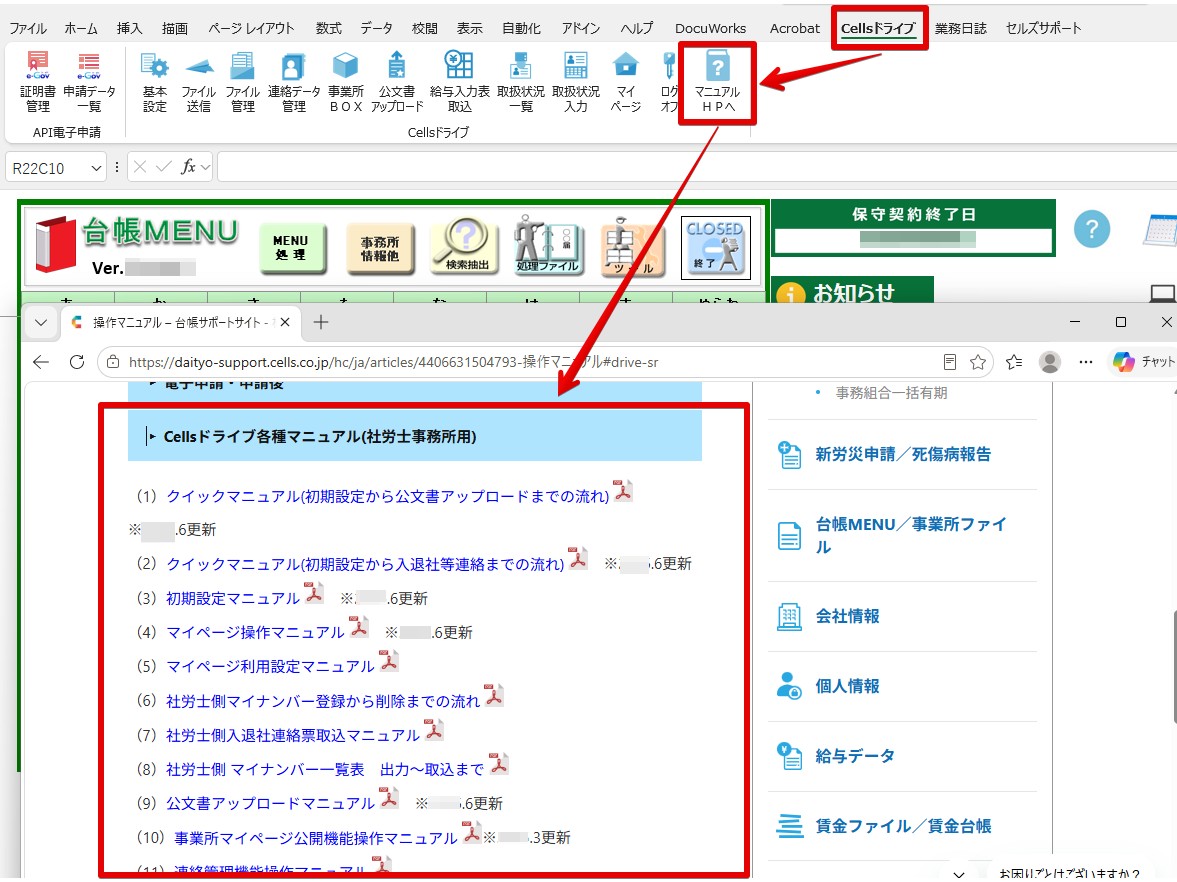Select the 操作マニュアル browser tab
Viewport: 1177px width, 882px height.
(x=180, y=323)
